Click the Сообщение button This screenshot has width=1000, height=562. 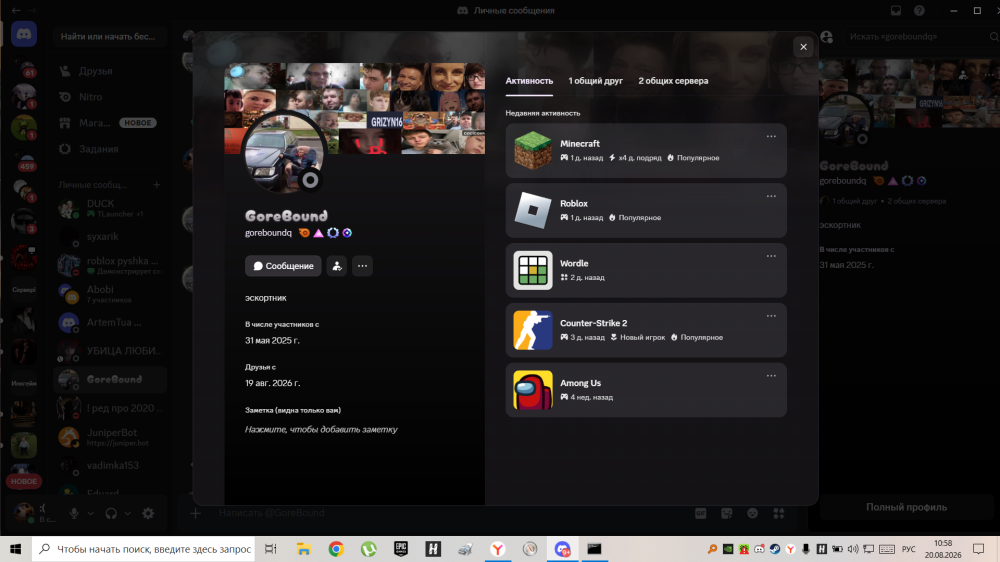[283, 266]
